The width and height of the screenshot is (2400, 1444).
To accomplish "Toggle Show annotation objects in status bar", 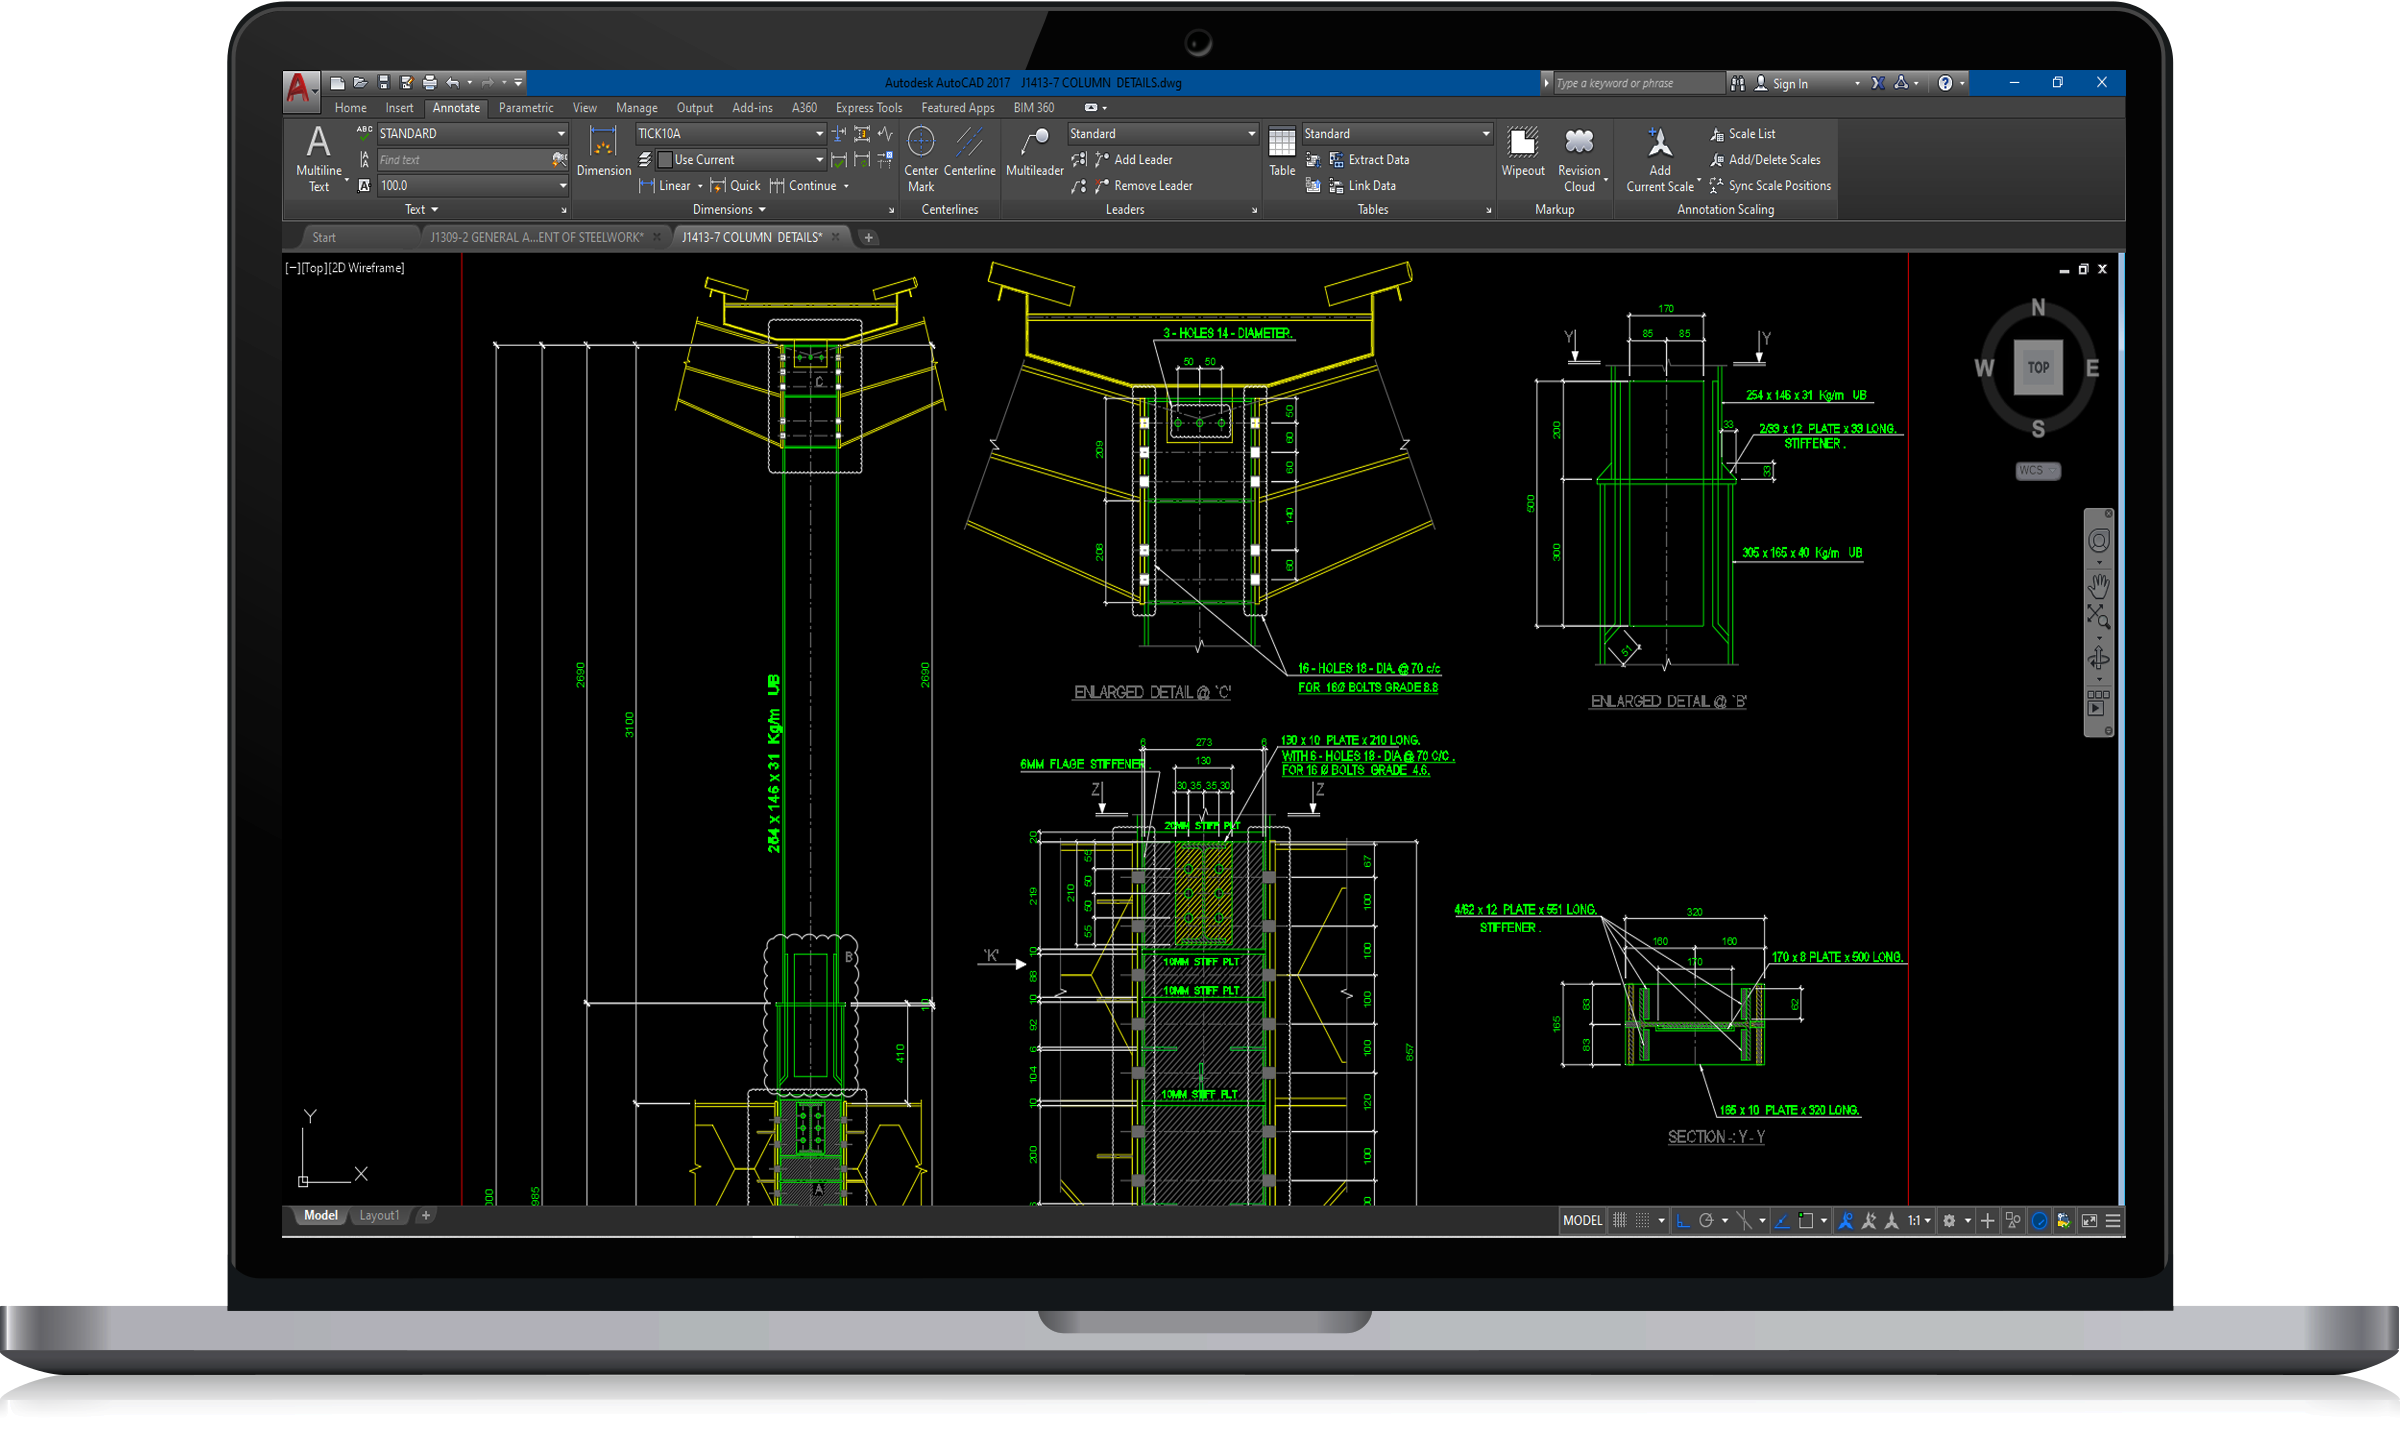I will click(x=1845, y=1221).
